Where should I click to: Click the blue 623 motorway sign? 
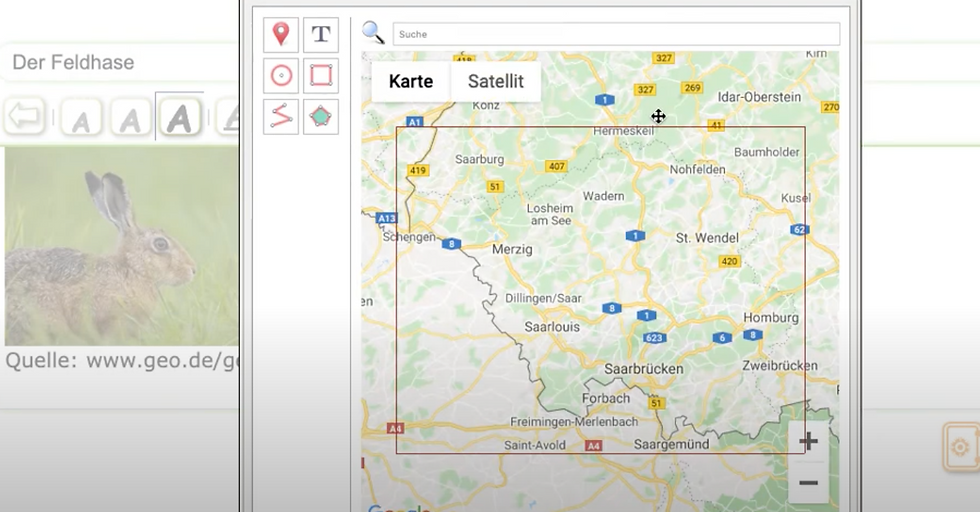click(x=654, y=338)
